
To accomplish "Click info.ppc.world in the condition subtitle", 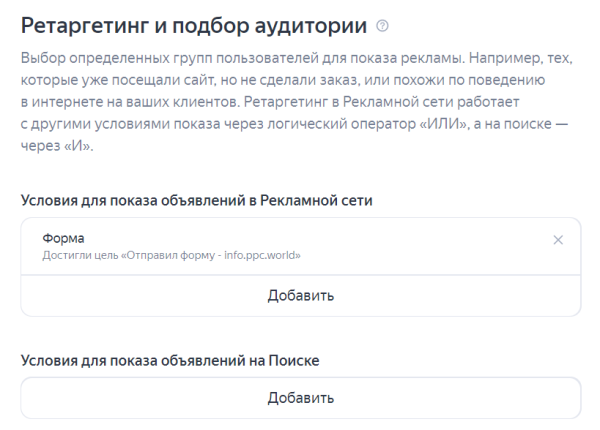I will (265, 255).
